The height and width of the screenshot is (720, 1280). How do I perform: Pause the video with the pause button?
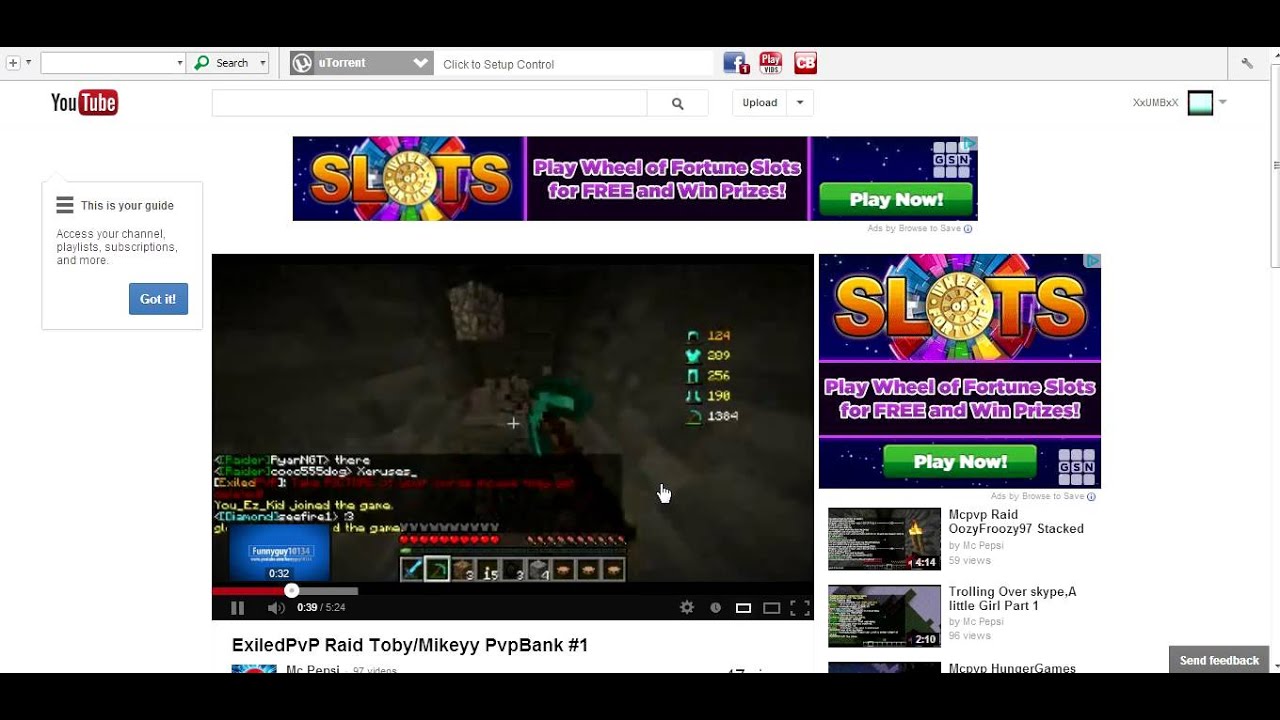click(237, 607)
